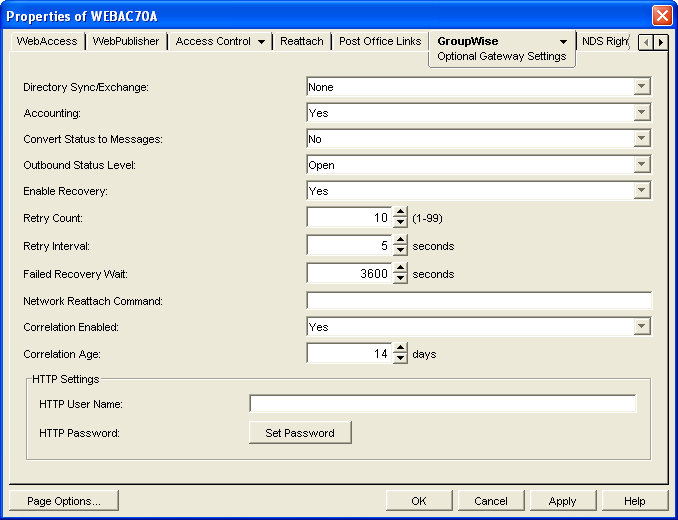Image resolution: width=678 pixels, height=520 pixels.
Task: Close the Properties of WEBAC70A window
Action: 662,16
